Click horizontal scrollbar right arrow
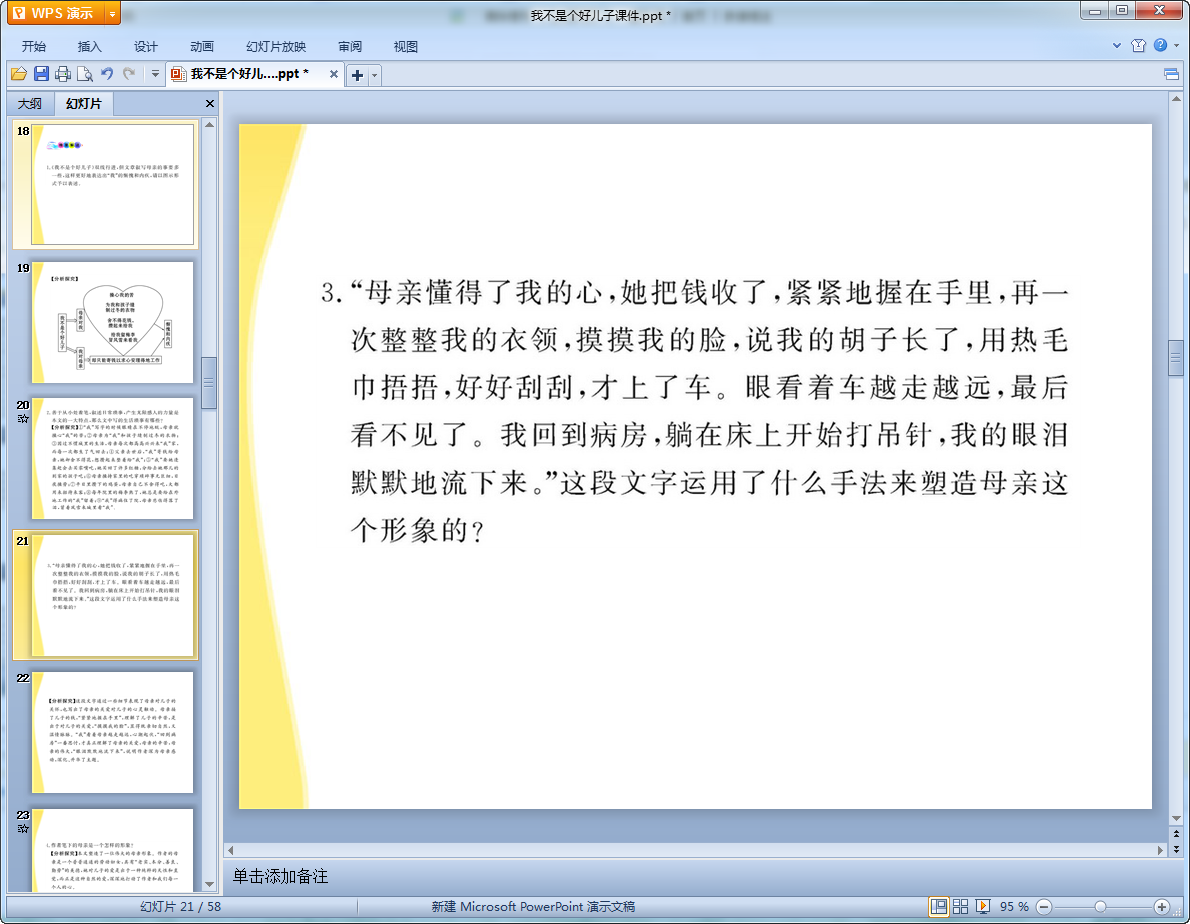1190x924 pixels. pyautogui.click(x=1160, y=850)
